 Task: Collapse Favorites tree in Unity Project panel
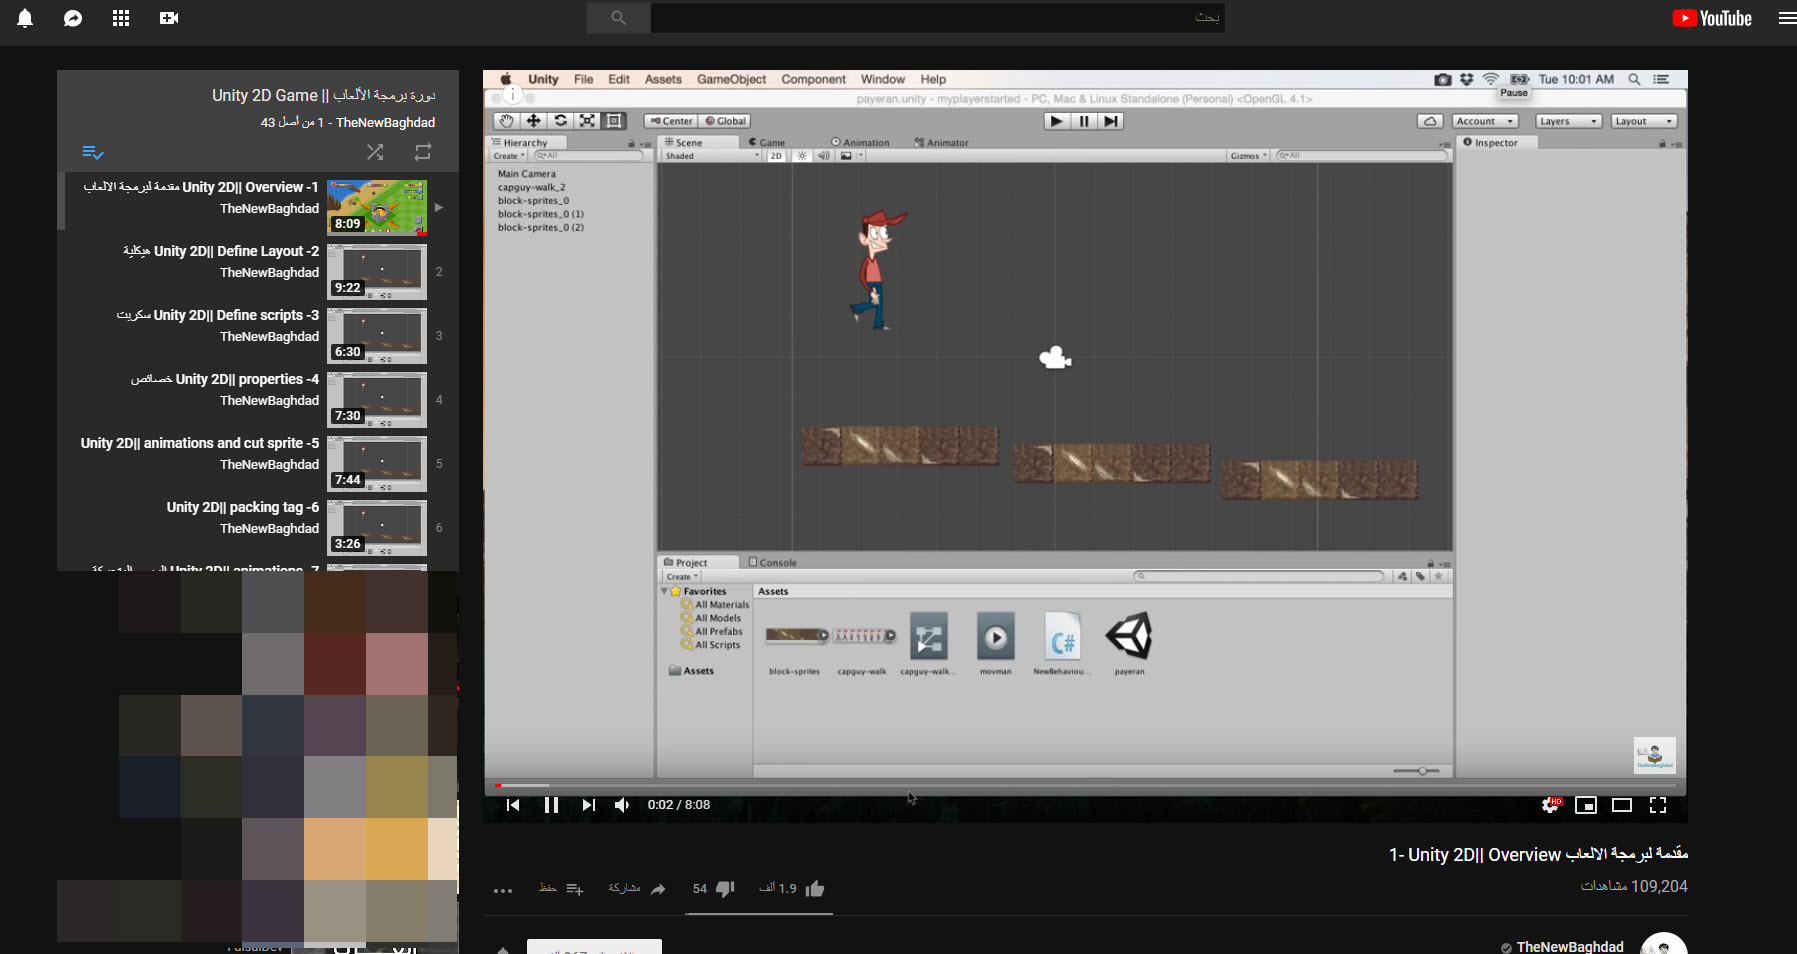tap(664, 592)
